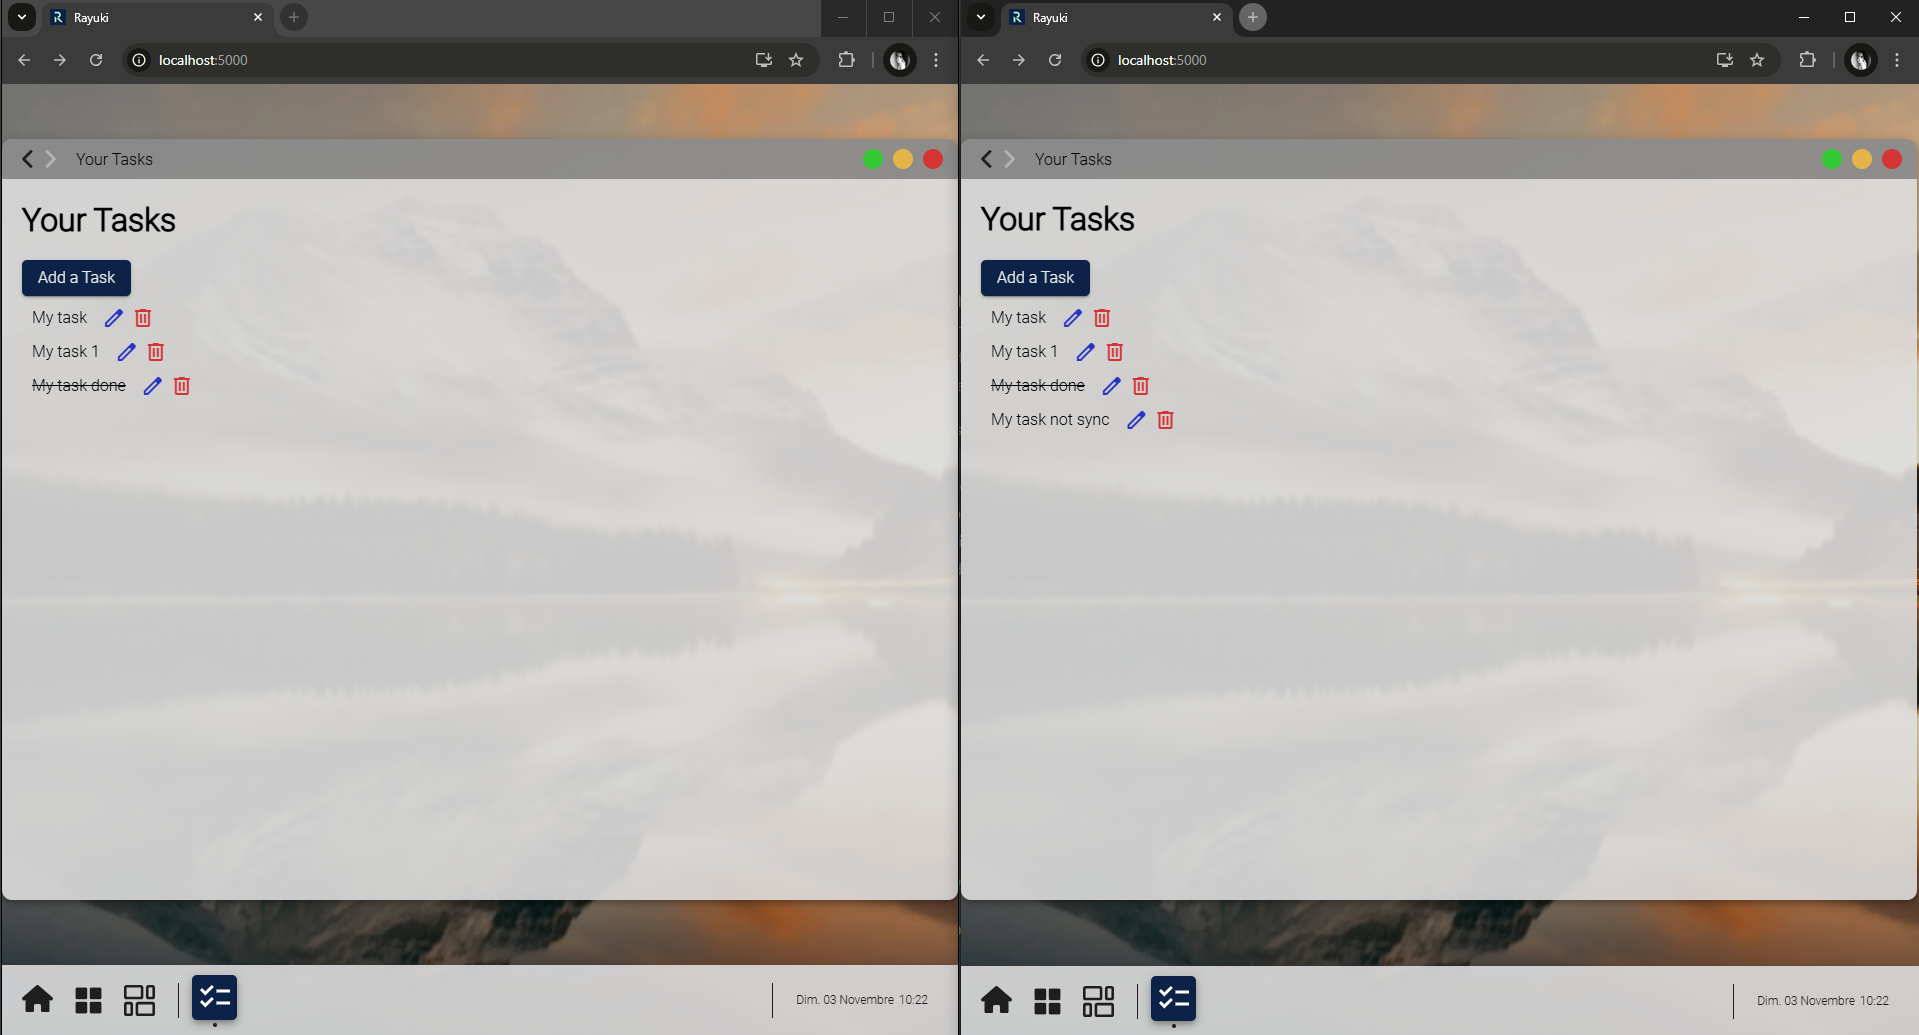
Task: Go forward with left panel's forward chevron
Action: pos(50,159)
